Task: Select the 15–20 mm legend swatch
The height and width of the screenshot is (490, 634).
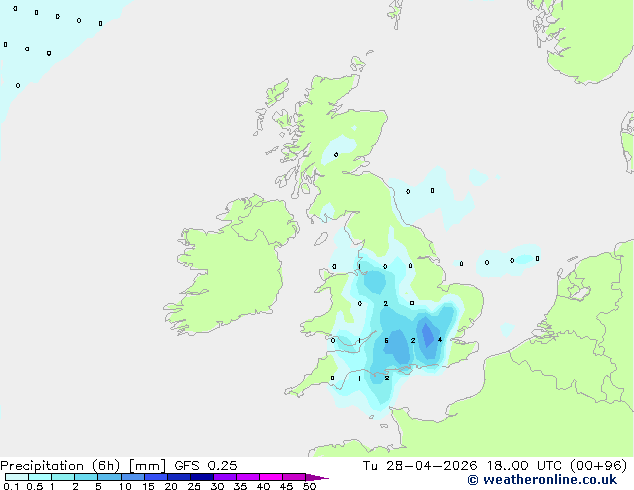Action: tap(156, 477)
